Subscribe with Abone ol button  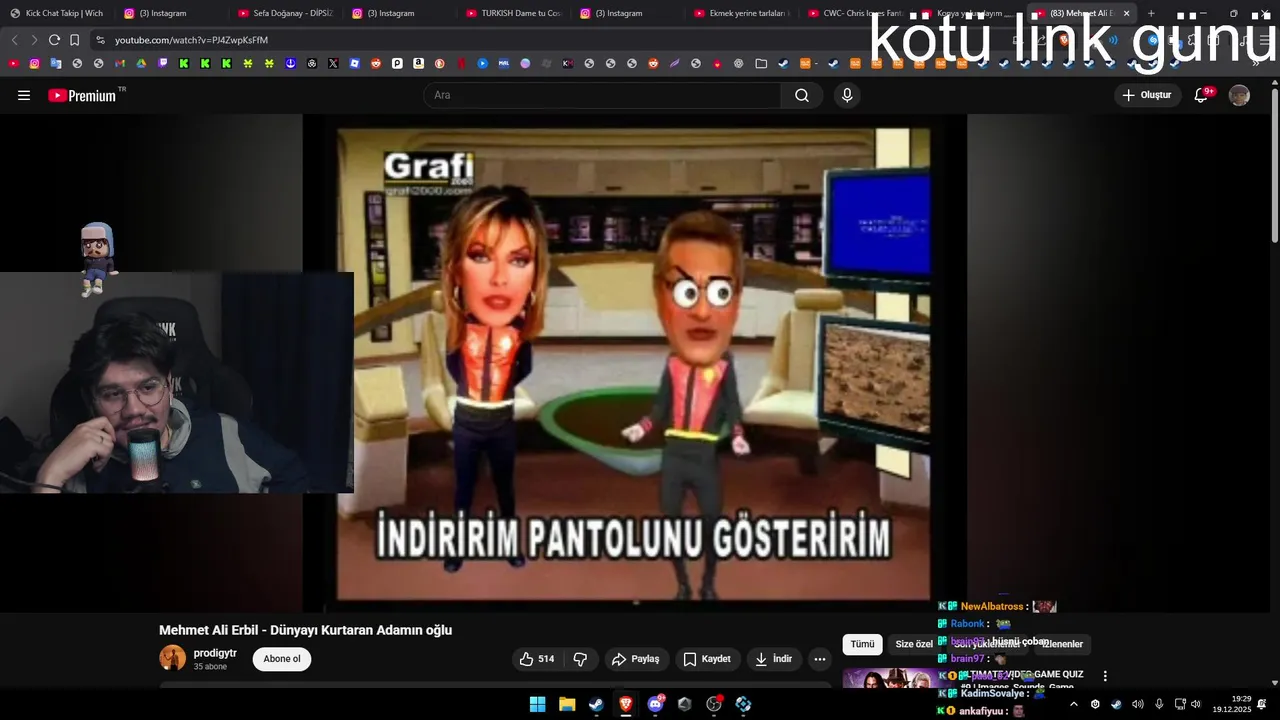(282, 659)
